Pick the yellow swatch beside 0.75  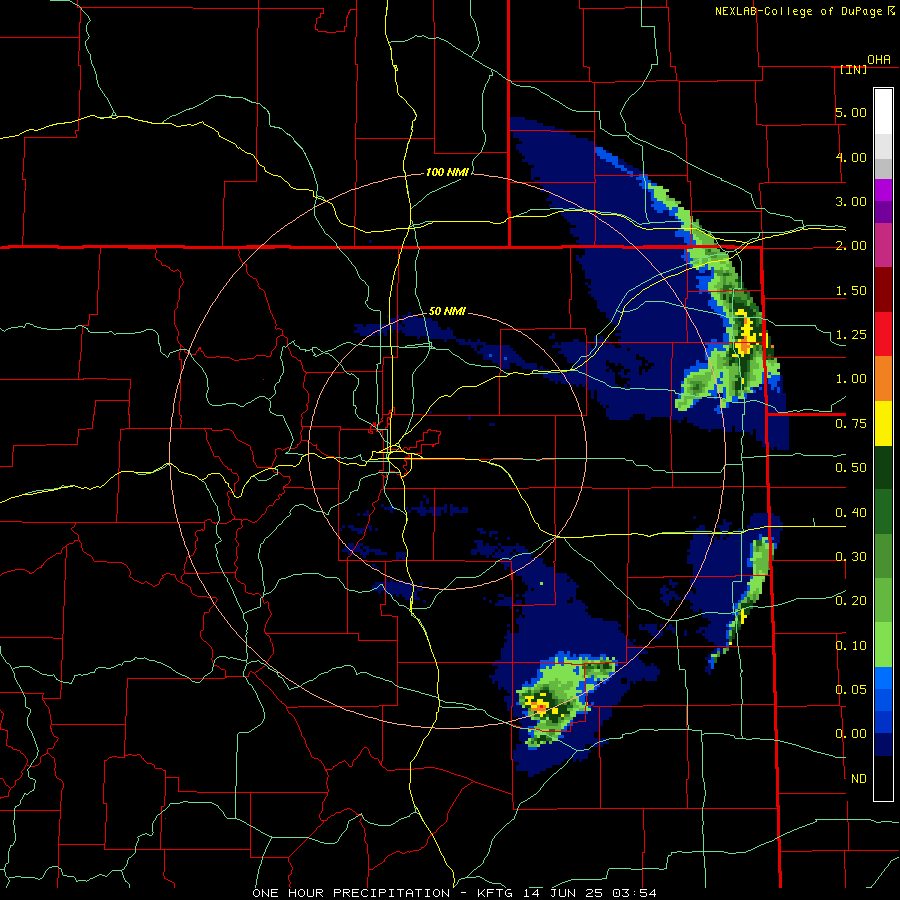(x=883, y=423)
